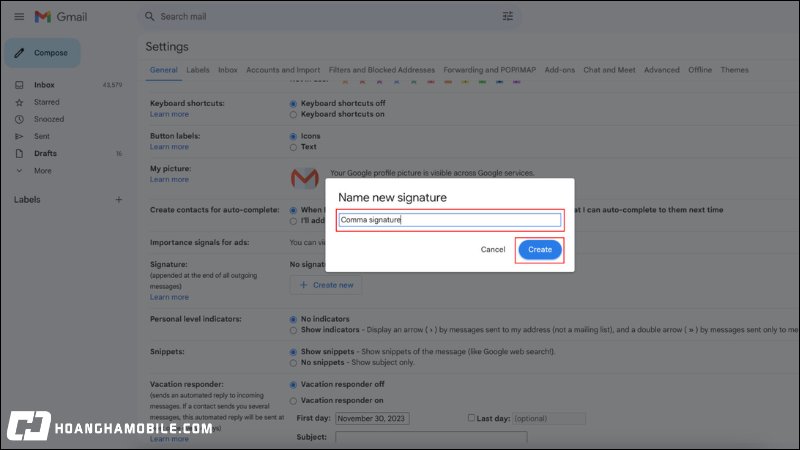
Task: Open the Snoozed folder
Action: [49, 119]
